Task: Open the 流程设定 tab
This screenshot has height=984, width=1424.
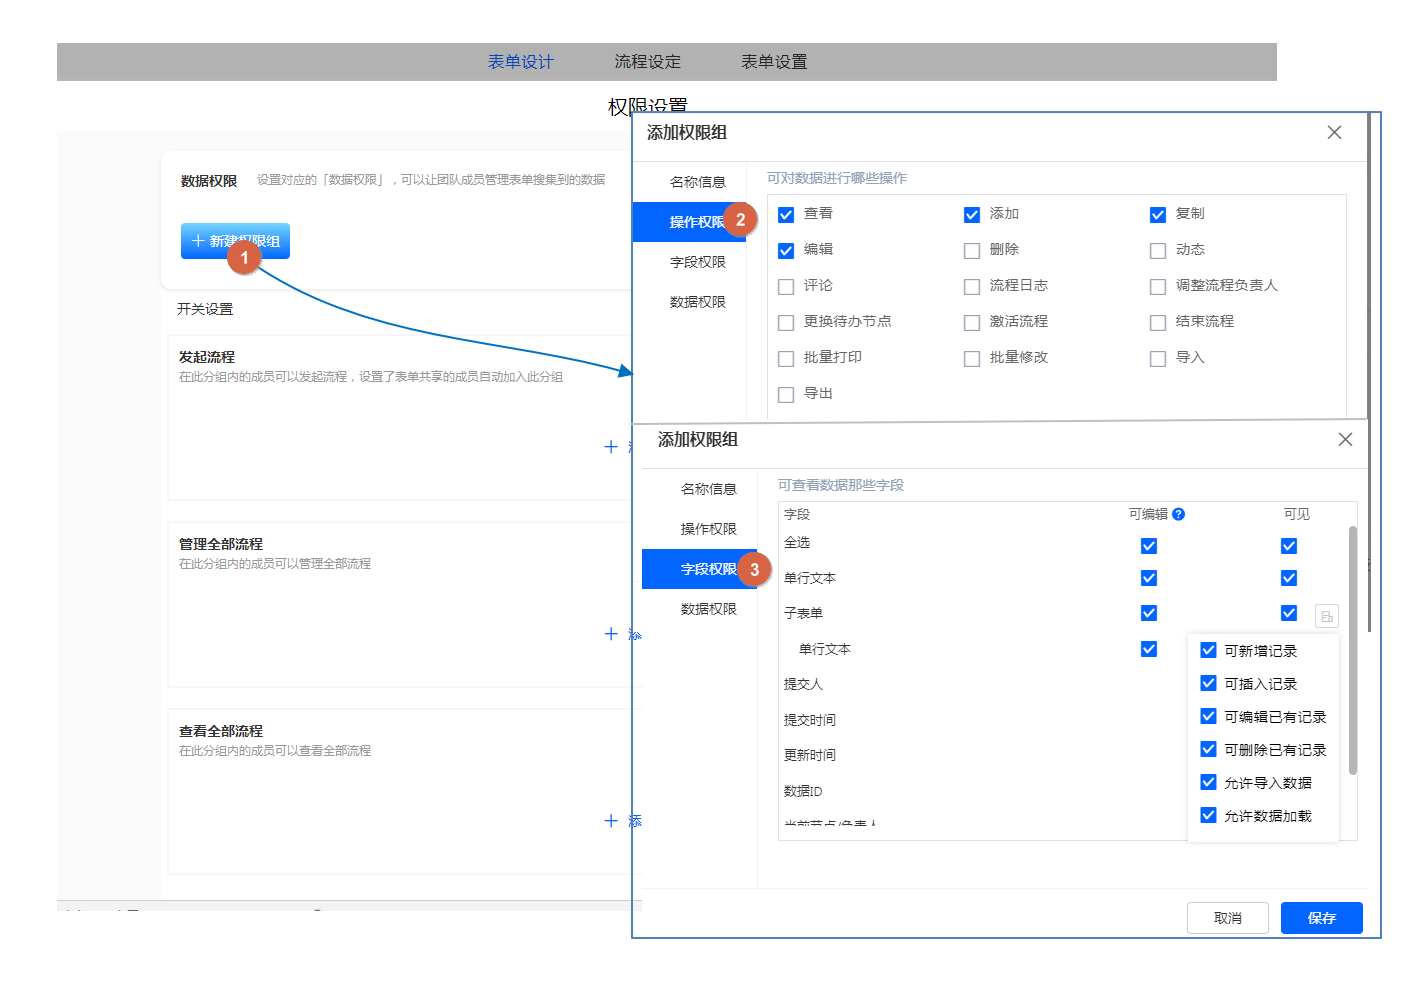Action: [647, 62]
